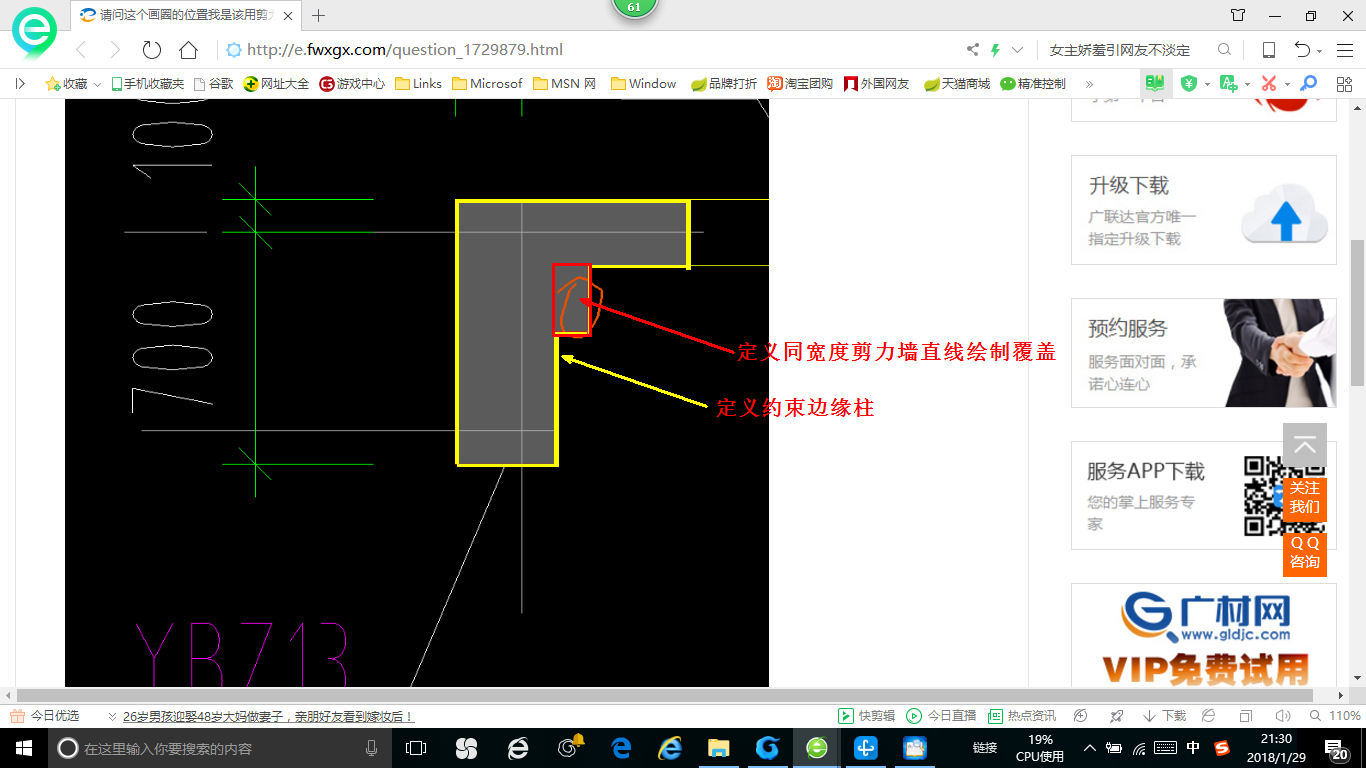Image resolution: width=1366 pixels, height=768 pixels.
Task: Expand the address bar dropdown chevron
Action: [1018, 50]
